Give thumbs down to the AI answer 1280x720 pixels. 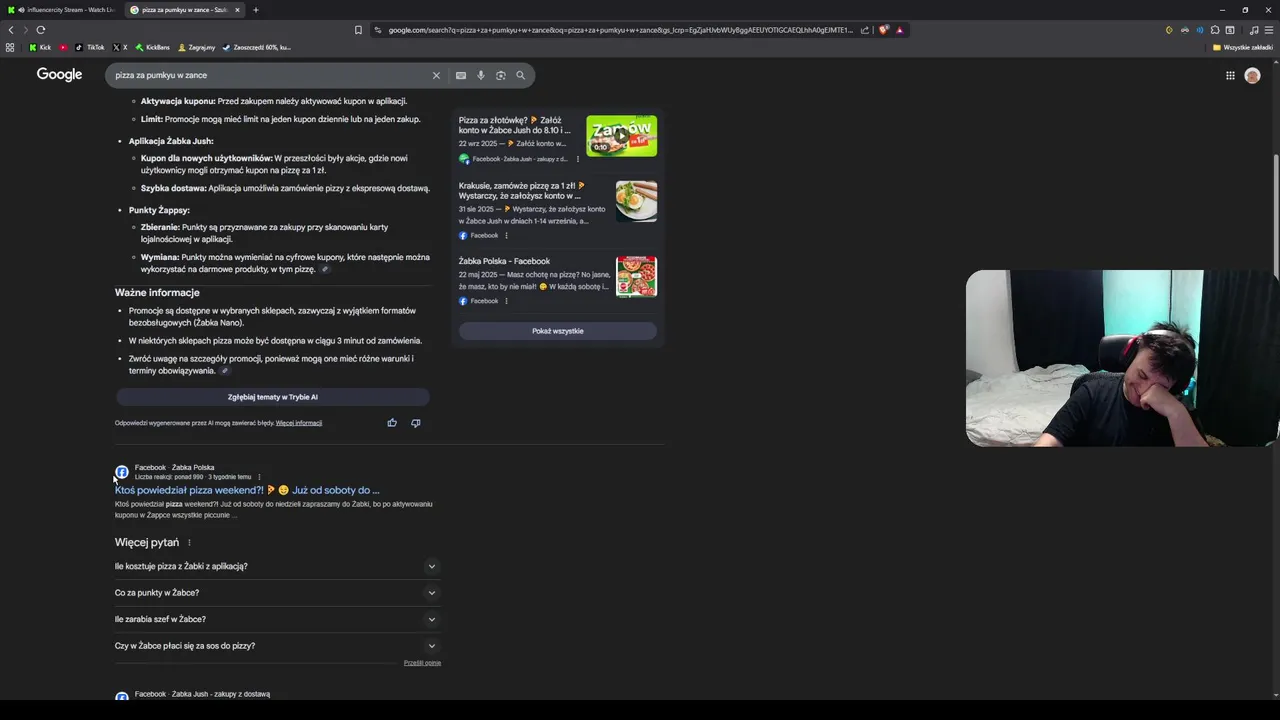click(416, 423)
